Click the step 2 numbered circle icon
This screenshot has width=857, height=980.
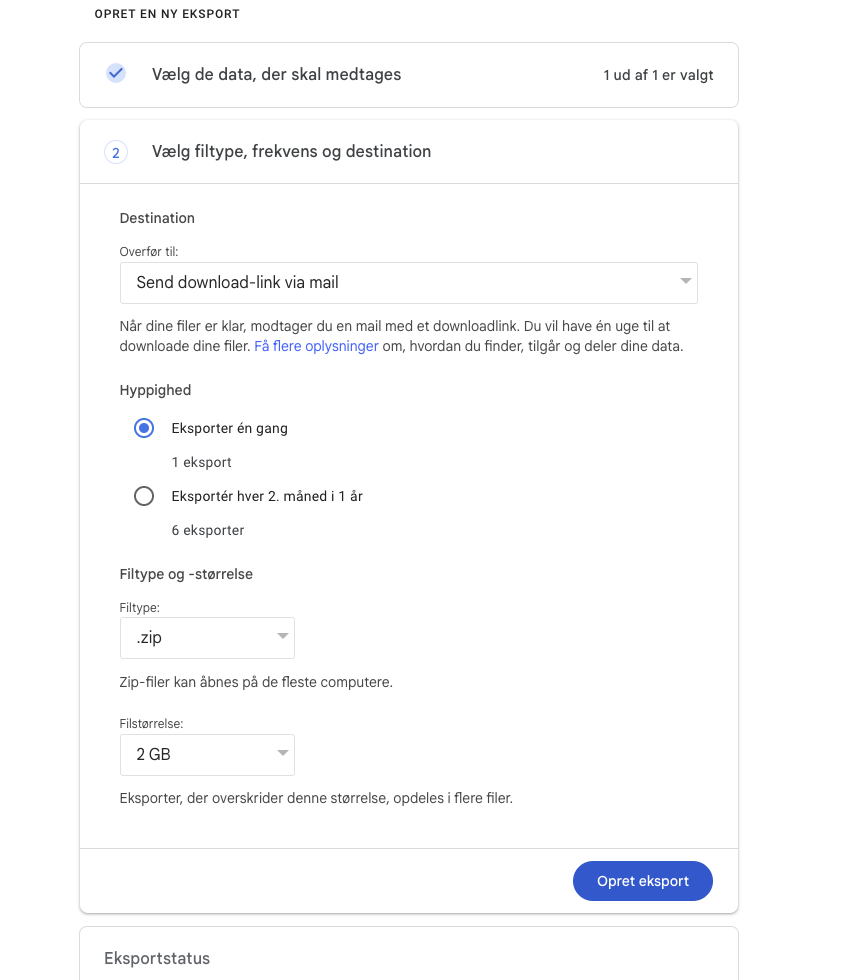[115, 152]
